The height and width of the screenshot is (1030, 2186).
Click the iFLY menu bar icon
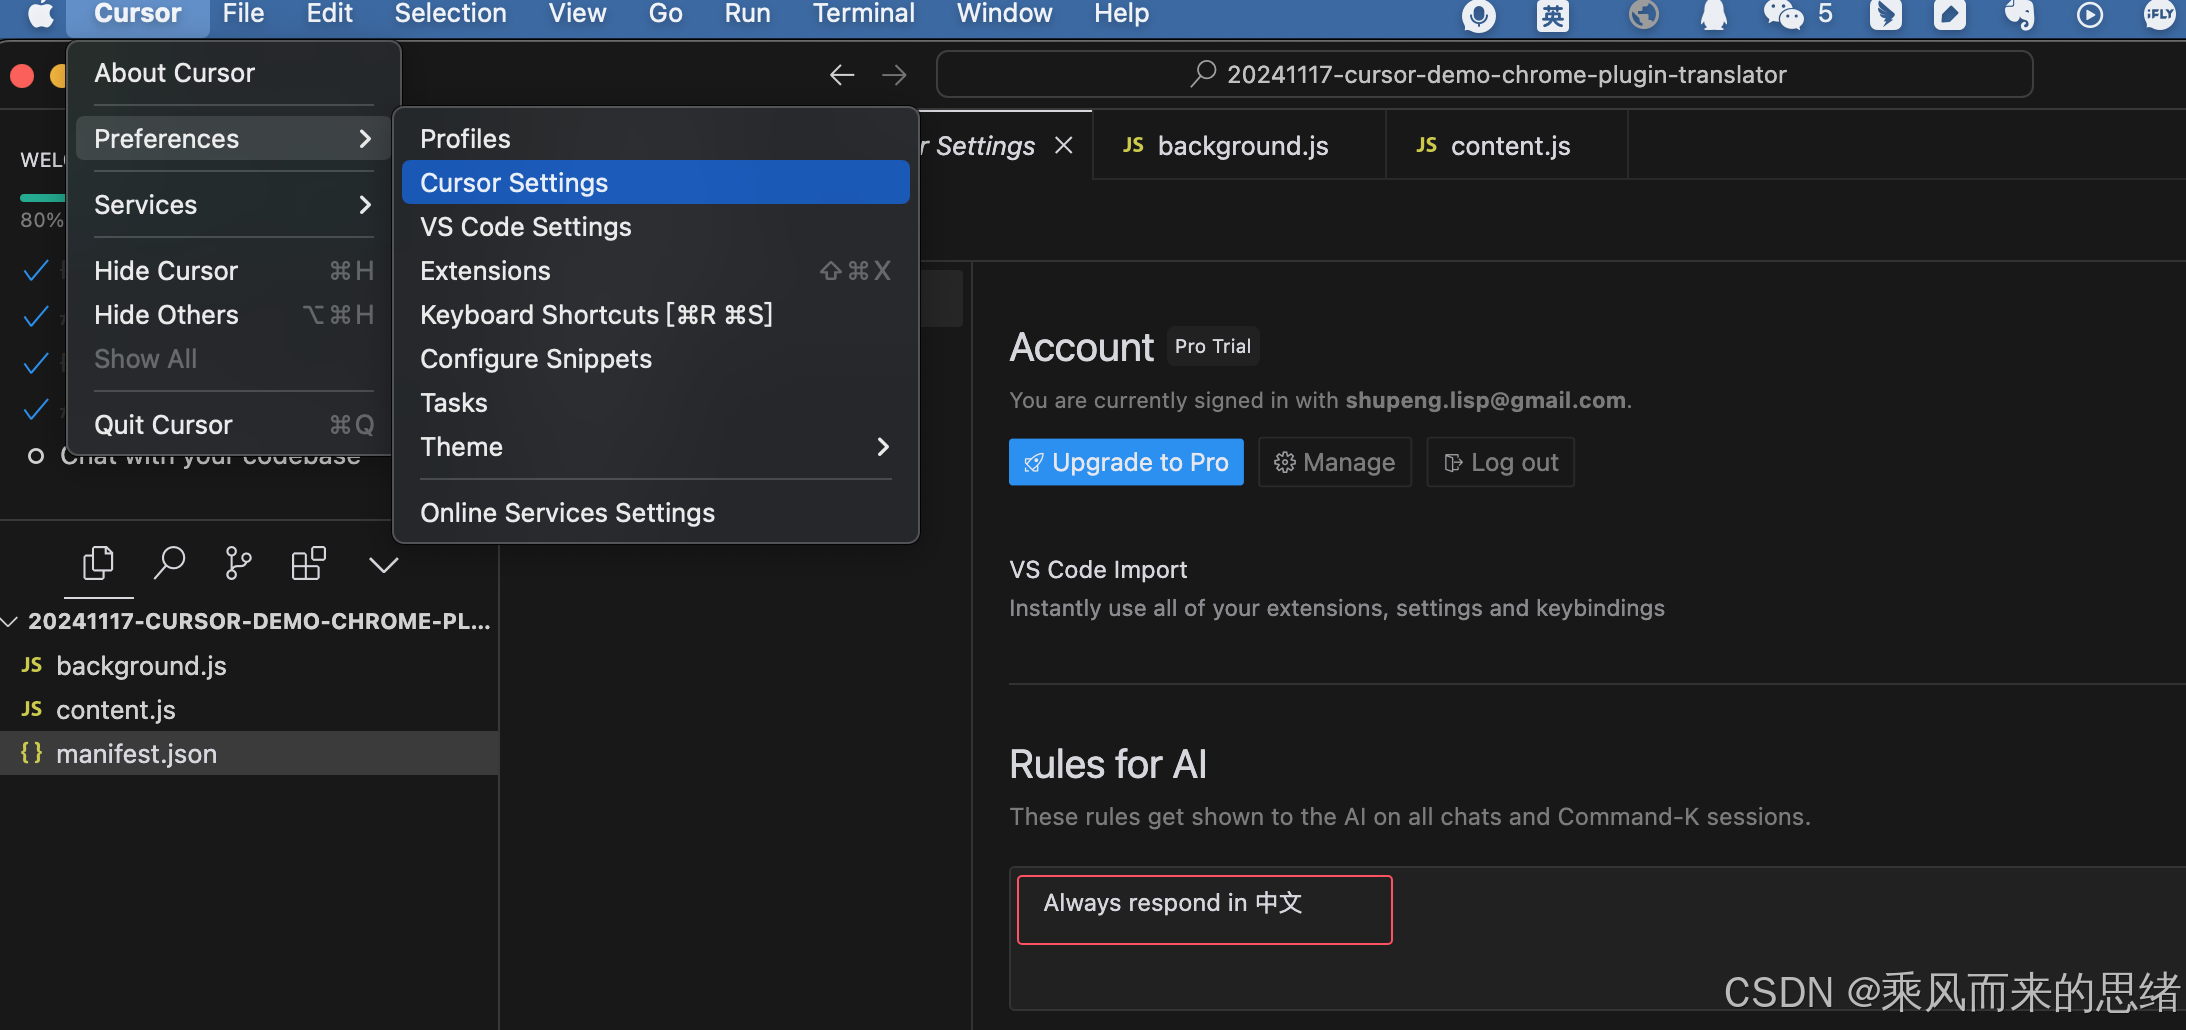pyautogui.click(x=2159, y=15)
